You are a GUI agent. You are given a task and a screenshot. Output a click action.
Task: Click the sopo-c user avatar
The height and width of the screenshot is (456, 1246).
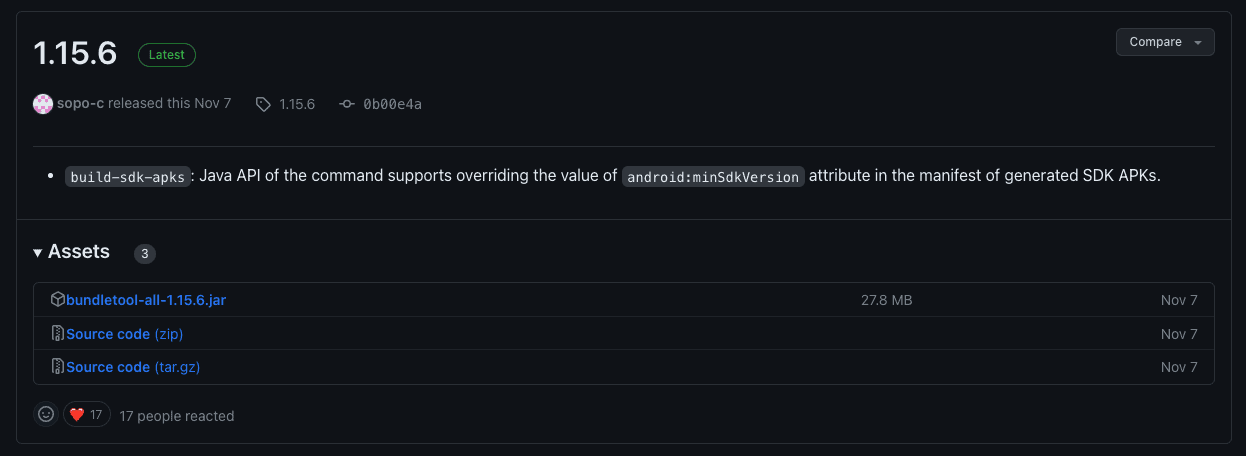tap(43, 104)
